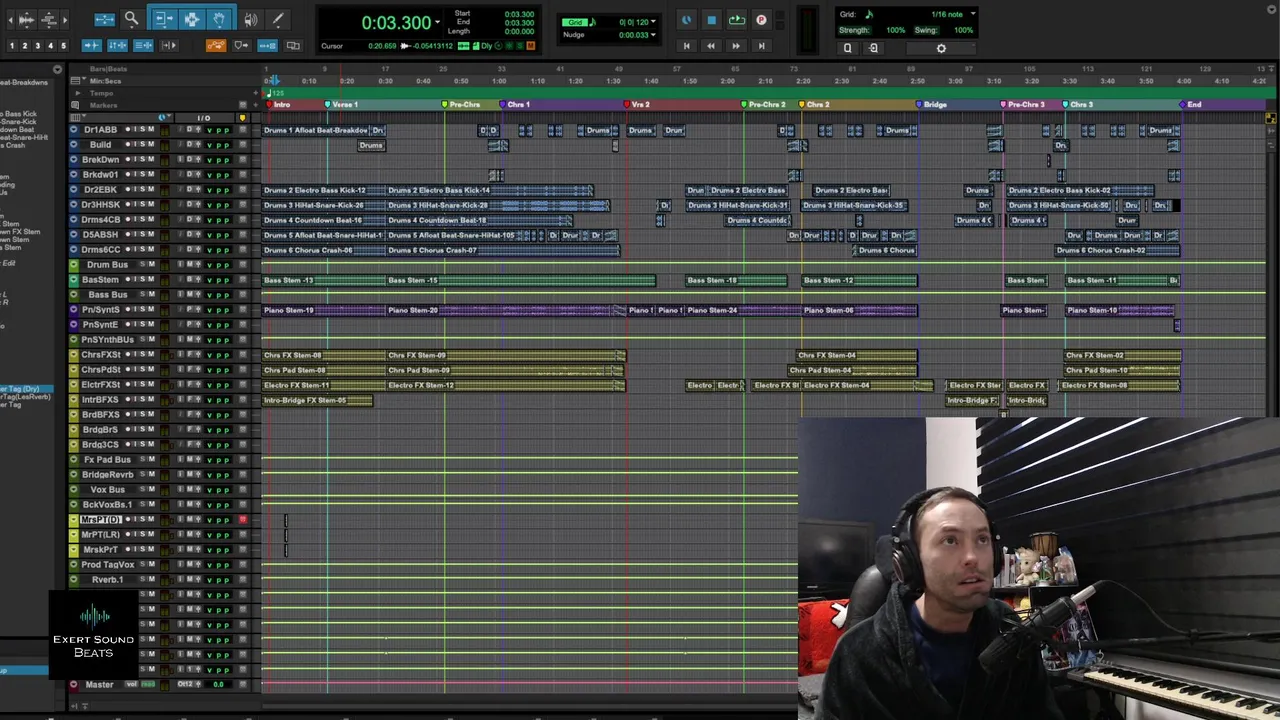Viewport: 1280px width, 720px height.
Task: Recall zoom preset 3
Action: pos(38,46)
